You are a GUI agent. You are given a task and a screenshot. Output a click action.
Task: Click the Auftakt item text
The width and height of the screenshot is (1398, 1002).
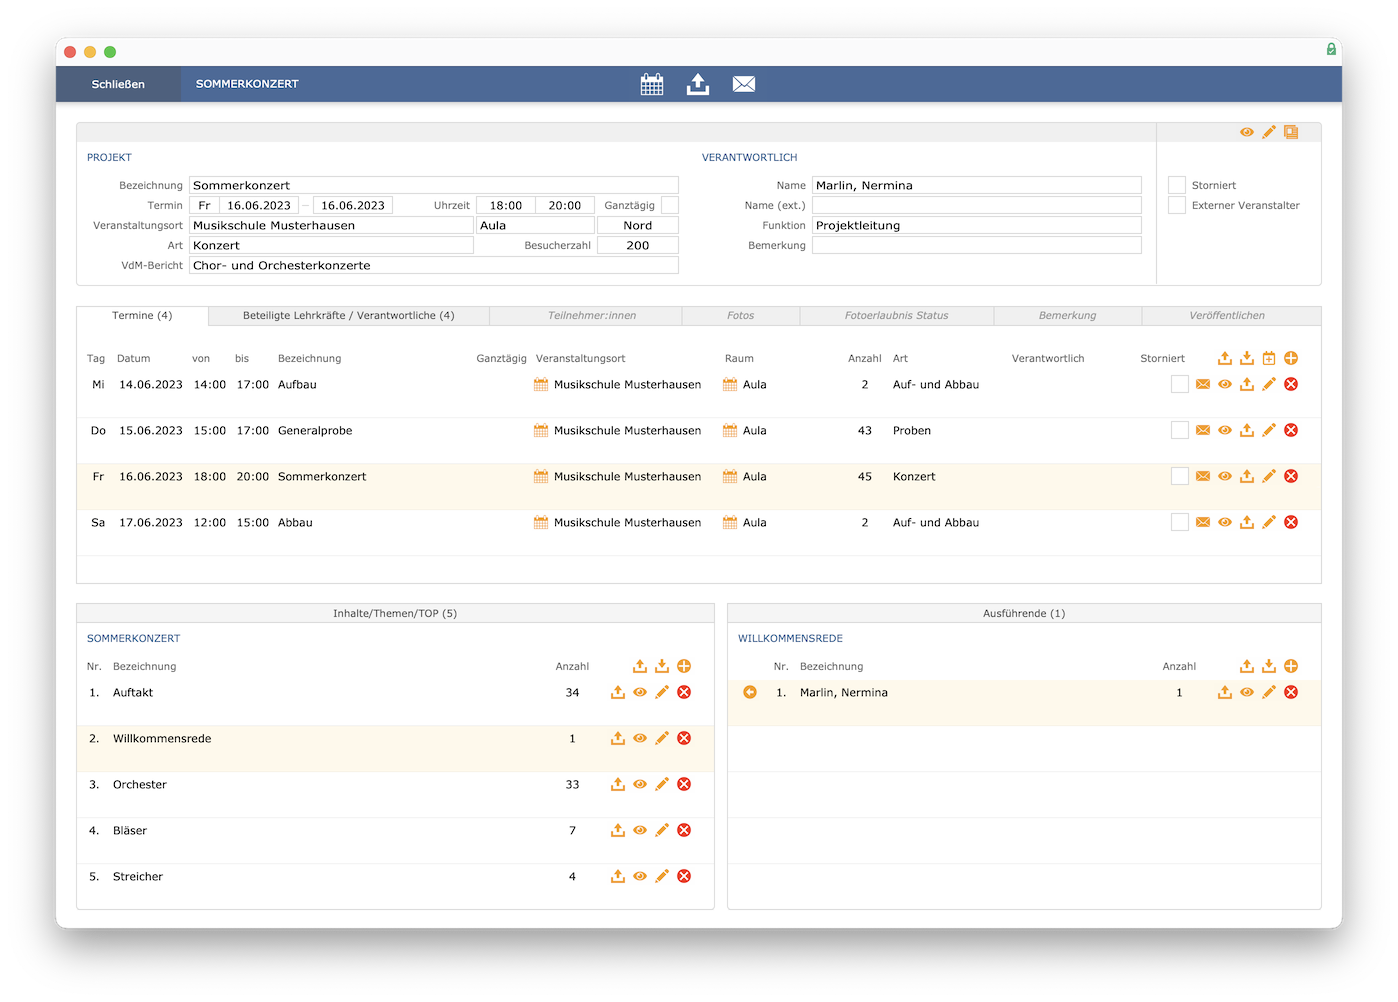133,693
